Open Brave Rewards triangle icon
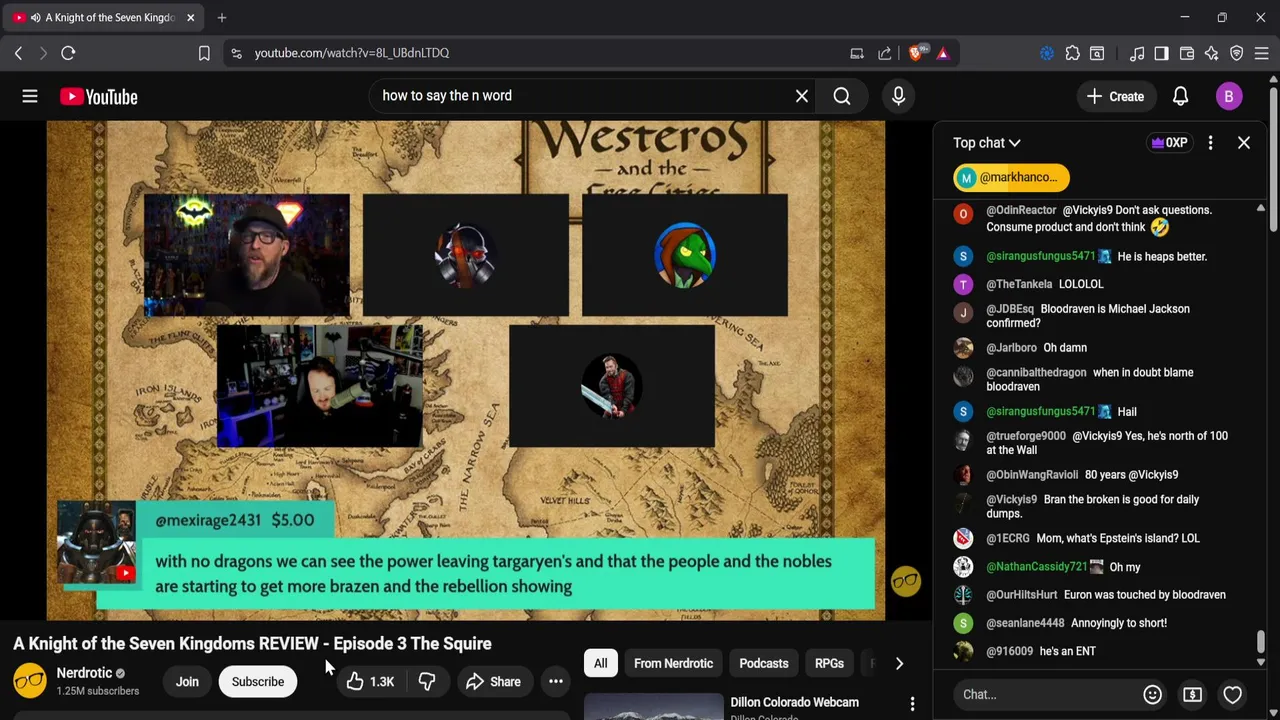 click(943, 53)
